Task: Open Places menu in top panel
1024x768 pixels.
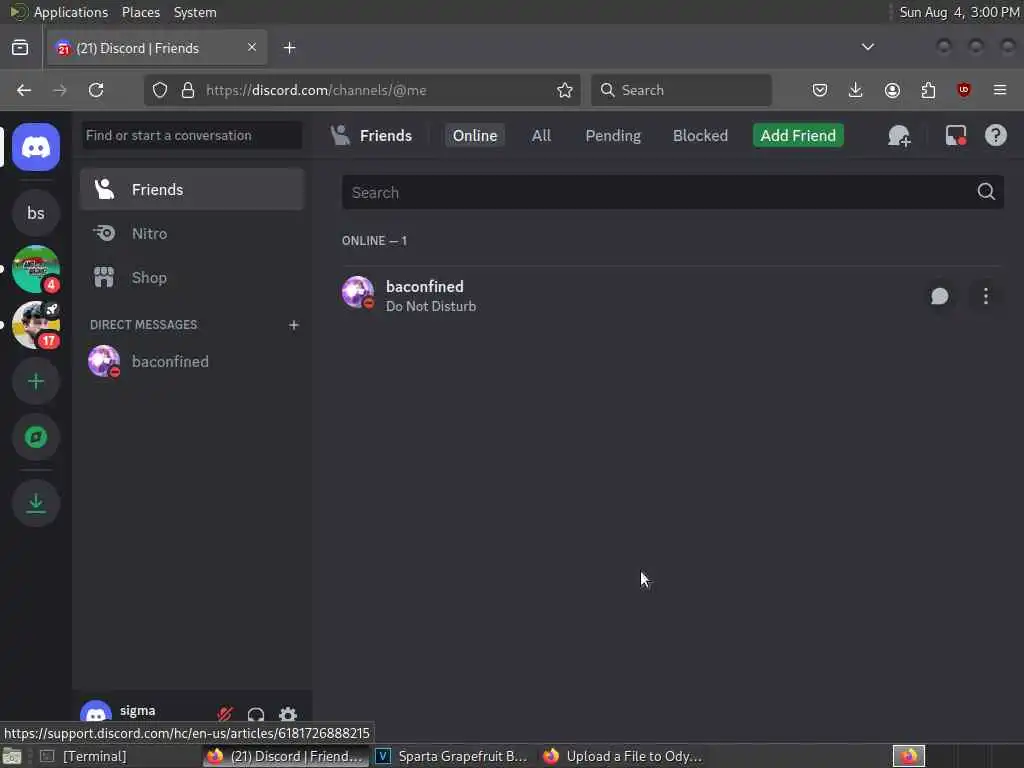Action: coord(140,12)
